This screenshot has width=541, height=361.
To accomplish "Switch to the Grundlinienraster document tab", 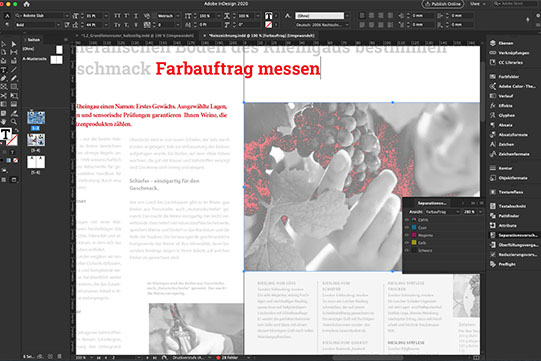I will [x=137, y=36].
